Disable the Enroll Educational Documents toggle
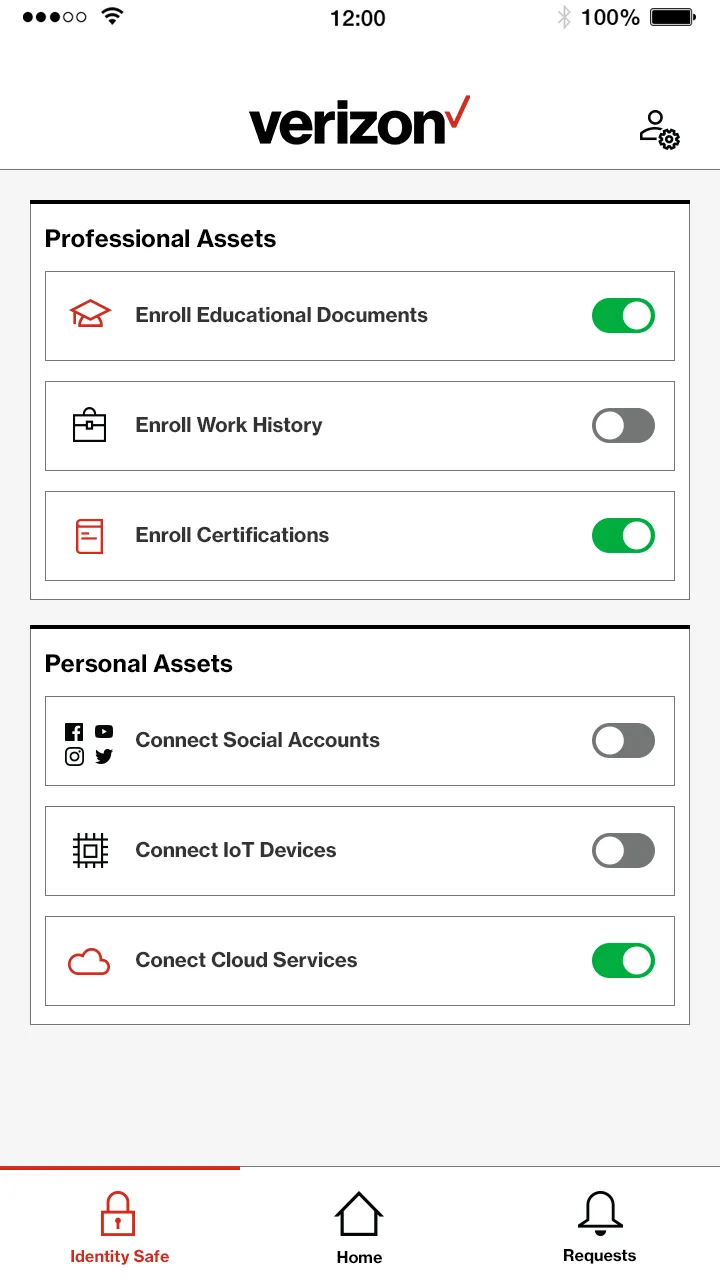720x1280 pixels. [623, 316]
